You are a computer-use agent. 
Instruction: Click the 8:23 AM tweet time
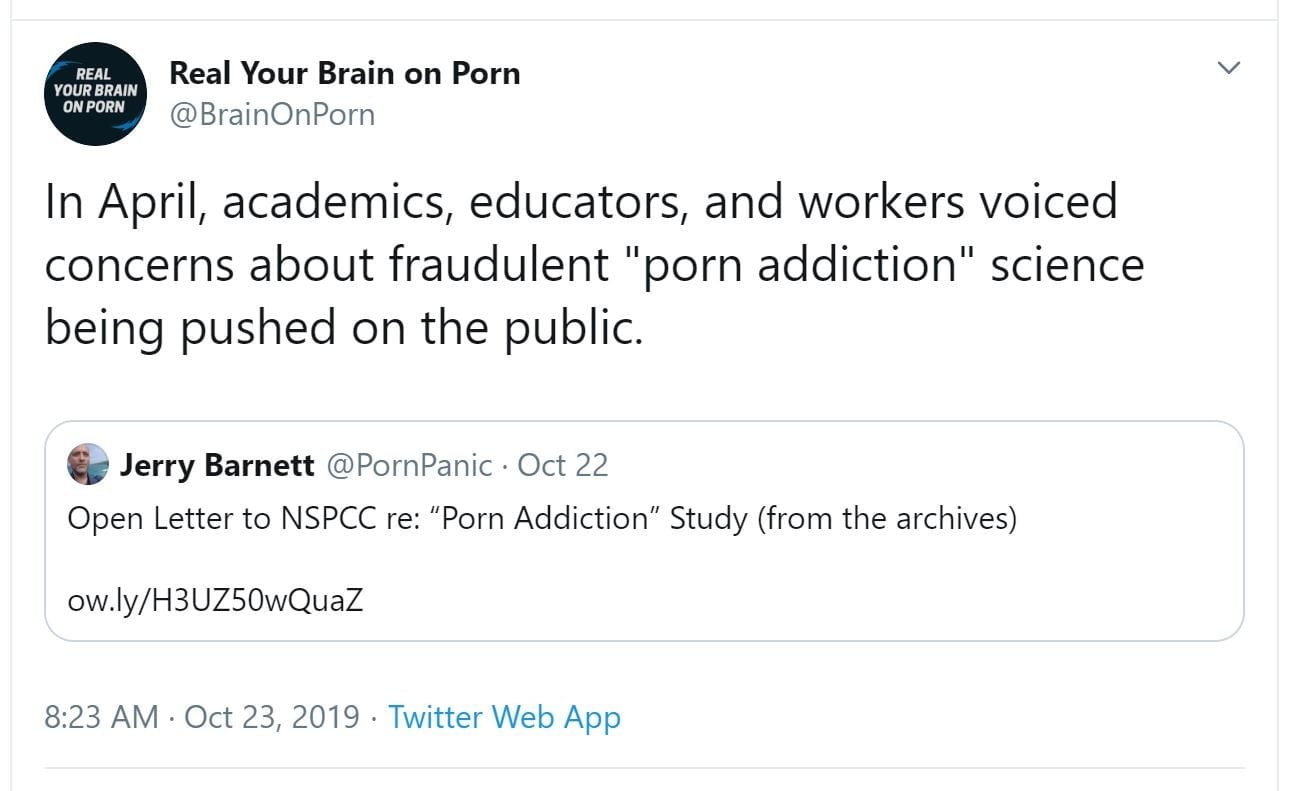[x=101, y=717]
